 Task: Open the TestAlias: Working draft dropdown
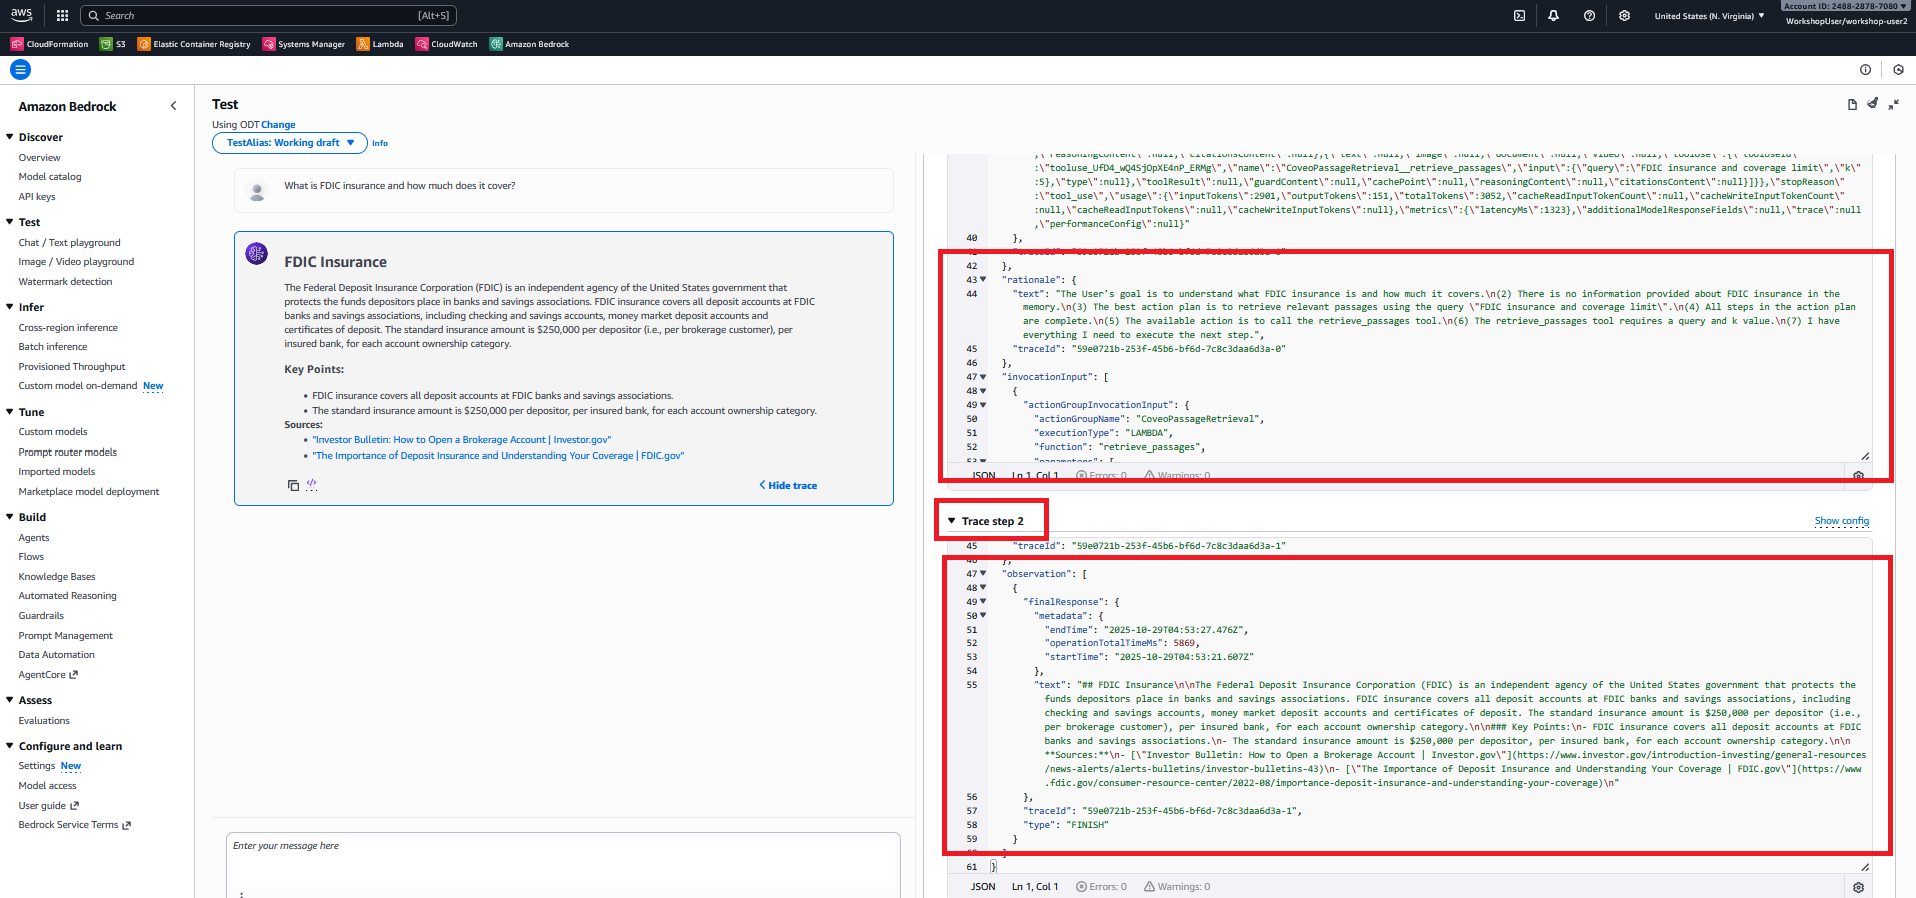click(x=290, y=143)
